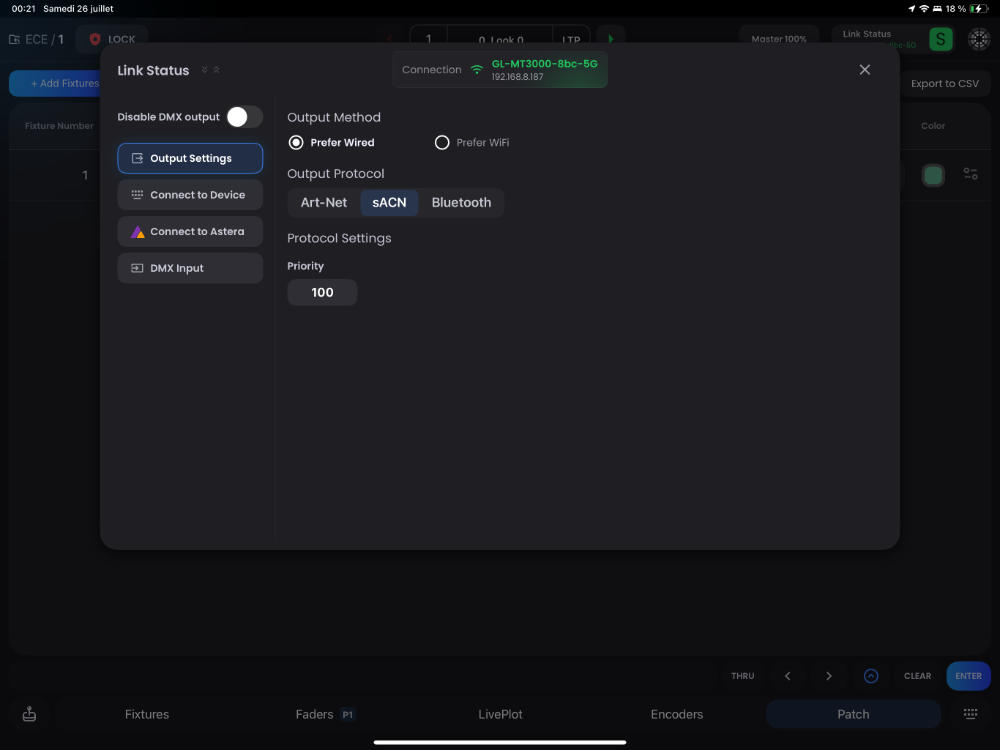
Task: Select the sACN output protocol
Action: [389, 203]
